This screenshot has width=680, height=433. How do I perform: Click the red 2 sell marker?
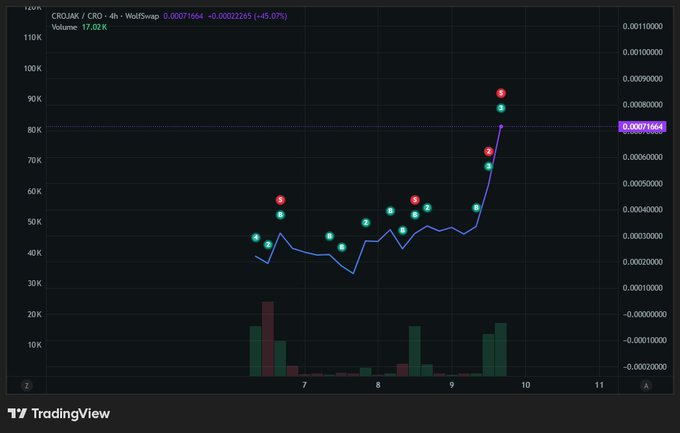tap(489, 151)
